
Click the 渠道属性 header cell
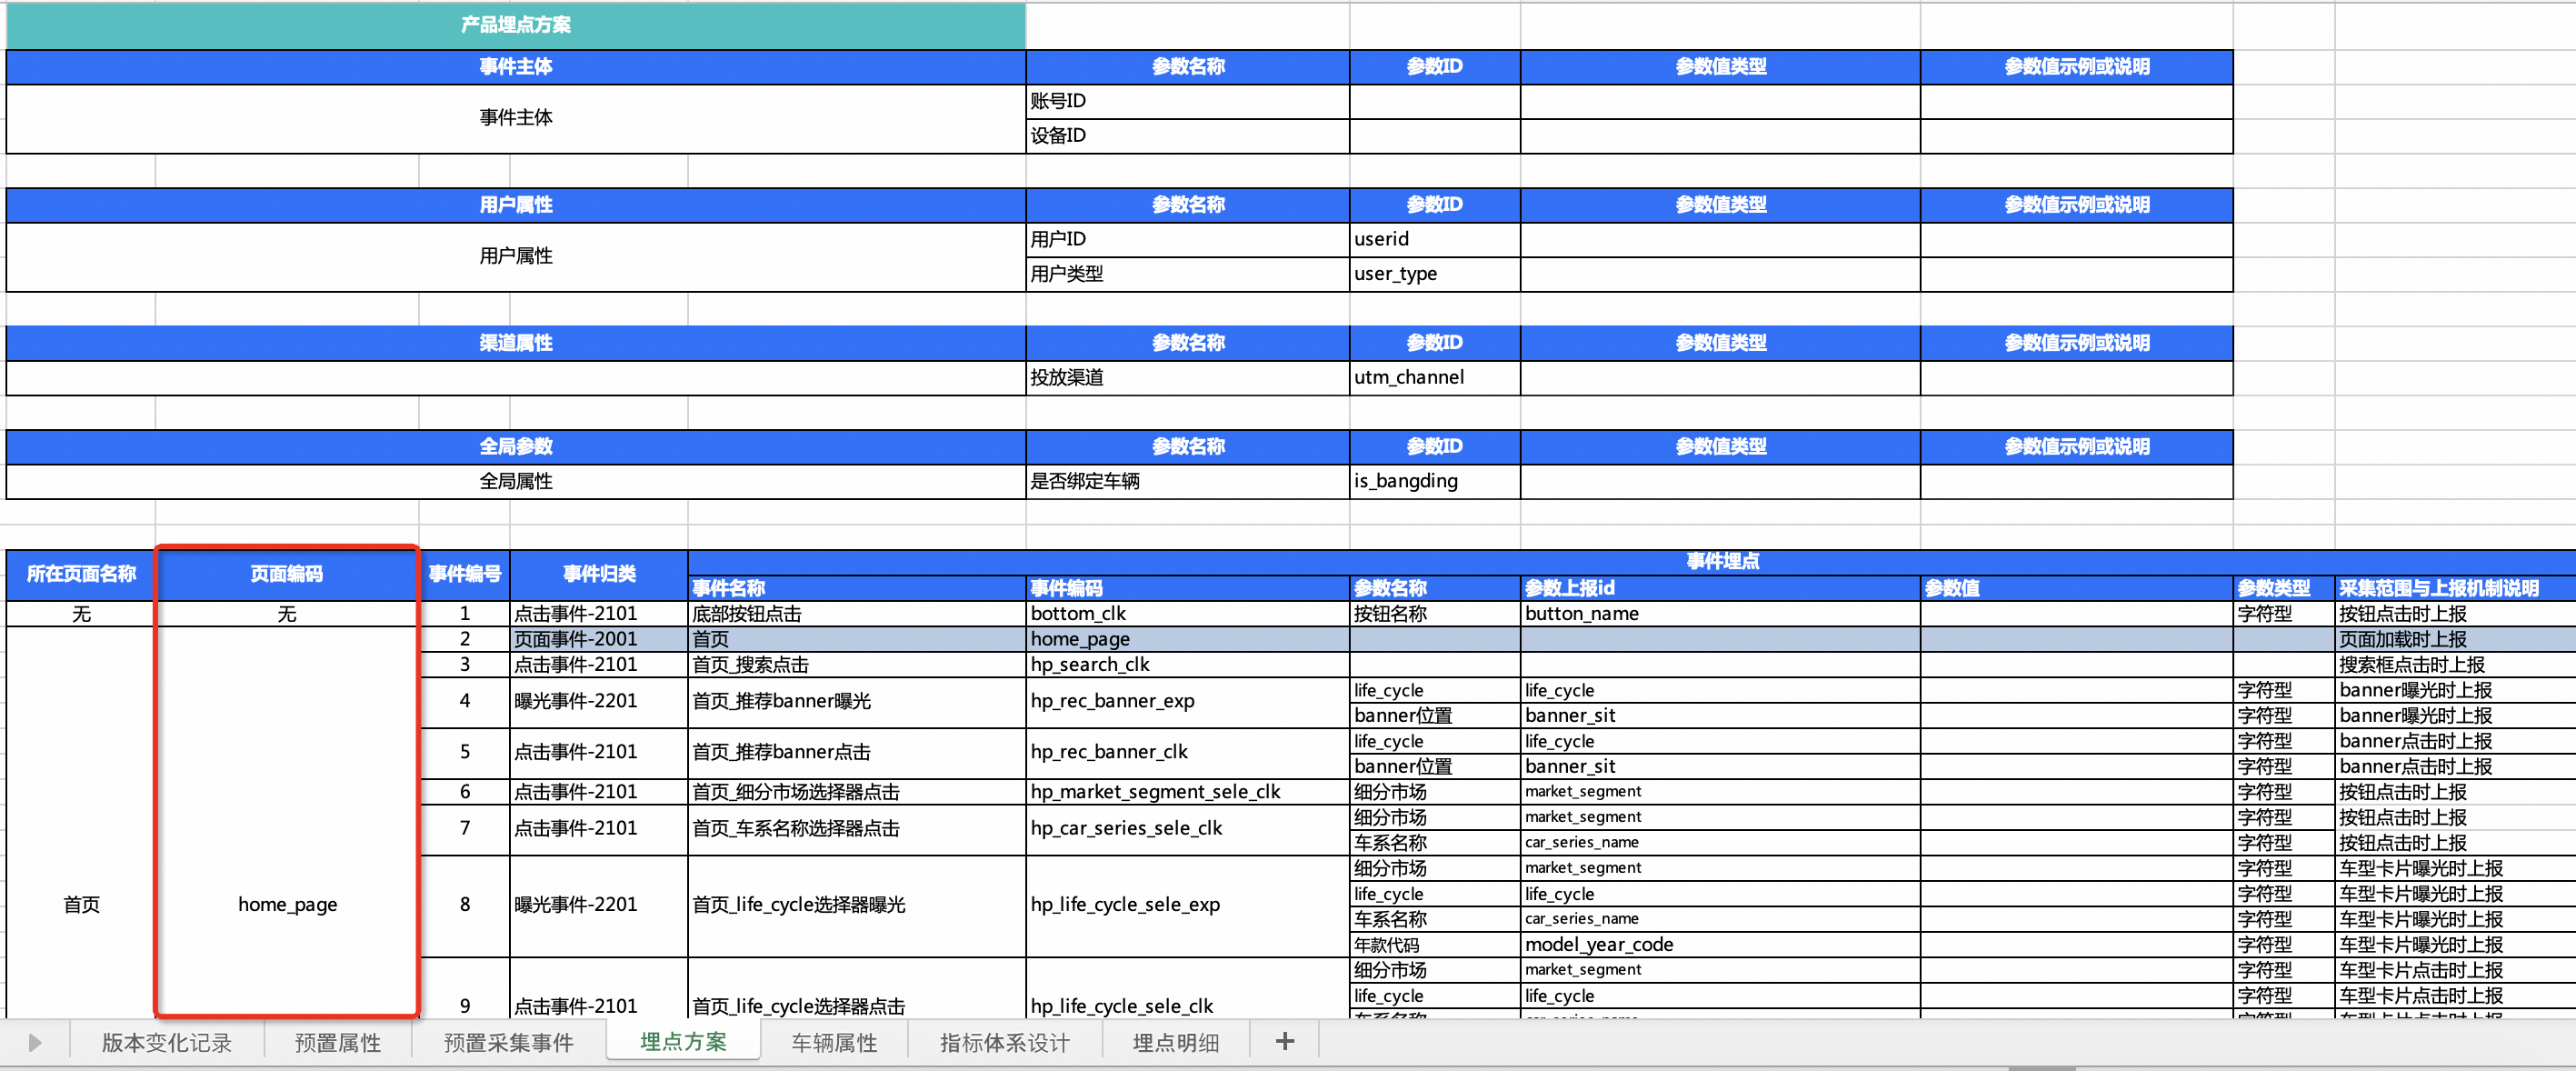coord(516,343)
